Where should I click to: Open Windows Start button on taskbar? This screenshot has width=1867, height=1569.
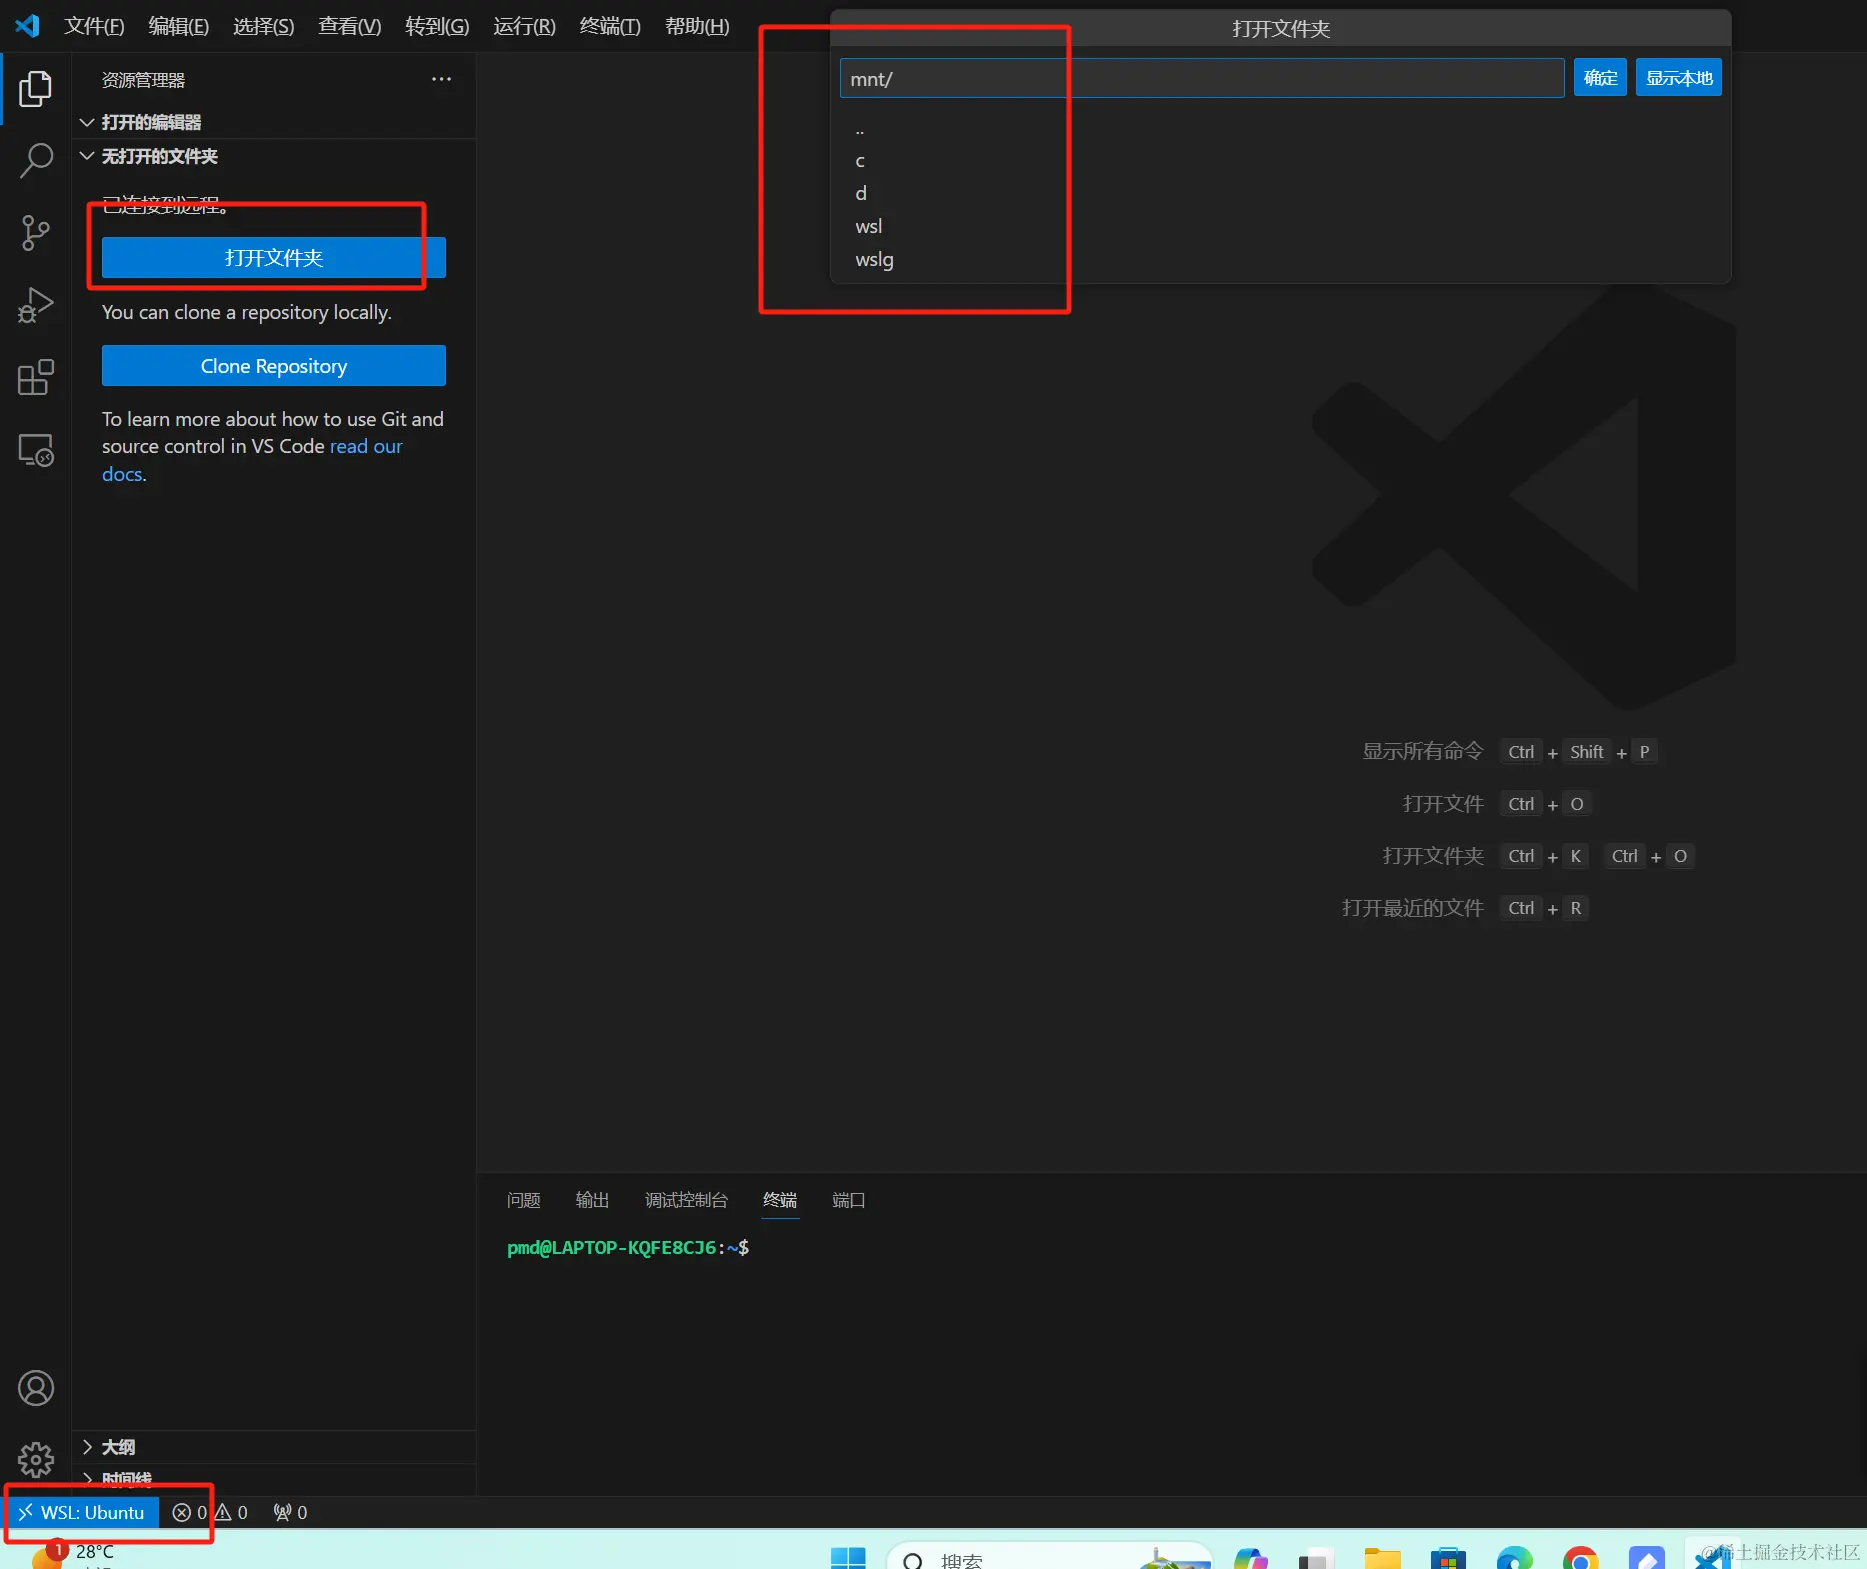pos(848,1558)
